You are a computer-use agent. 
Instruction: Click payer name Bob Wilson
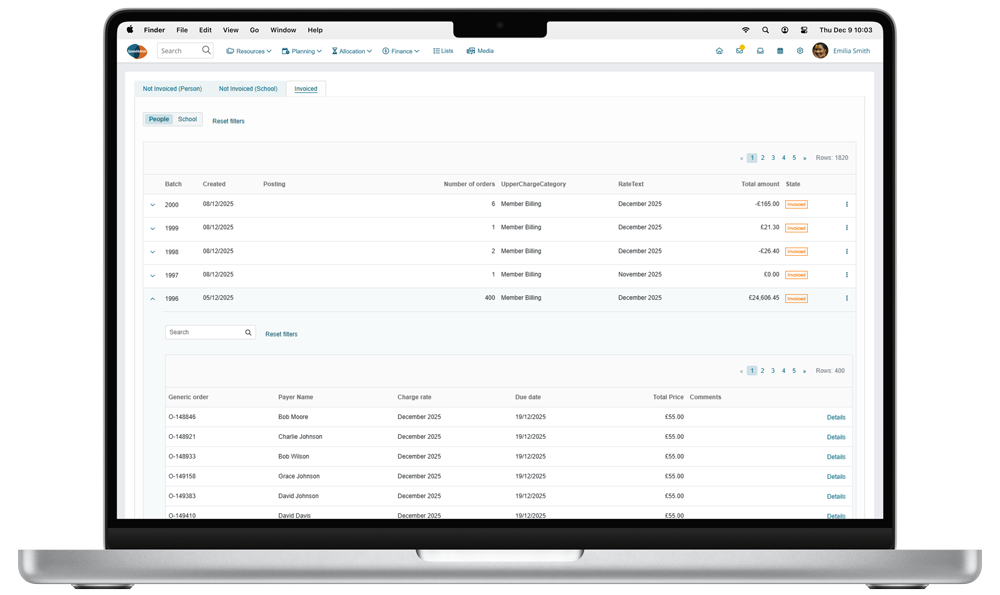click(293, 457)
